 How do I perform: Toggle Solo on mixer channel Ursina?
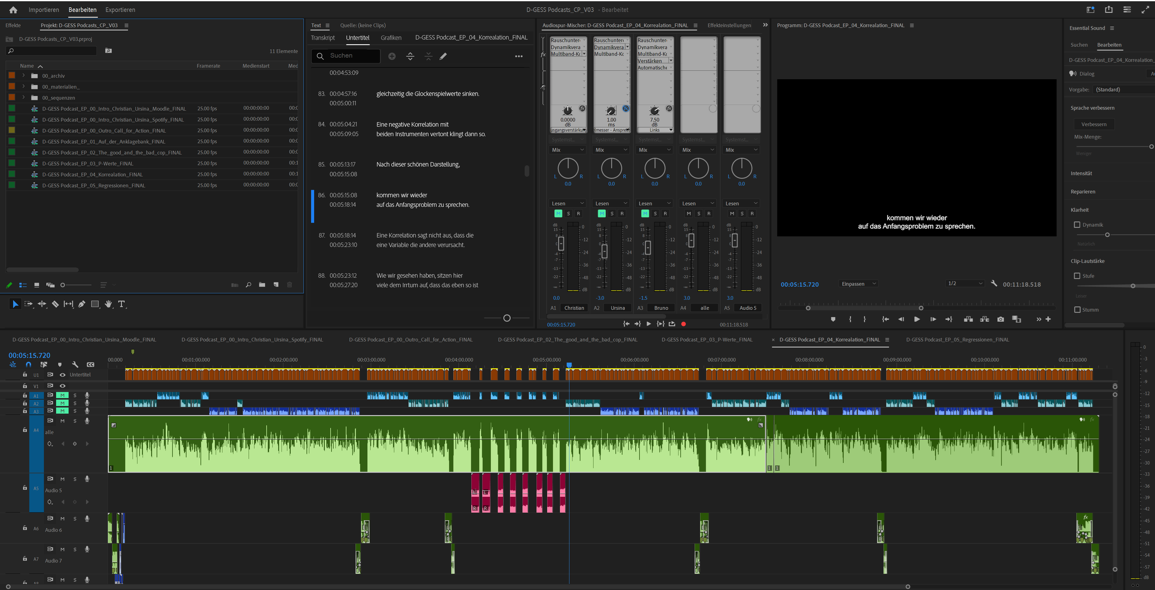click(x=612, y=214)
